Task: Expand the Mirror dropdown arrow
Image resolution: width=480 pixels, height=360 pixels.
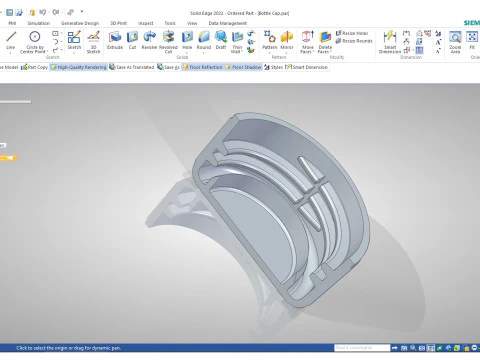Action: [287, 53]
